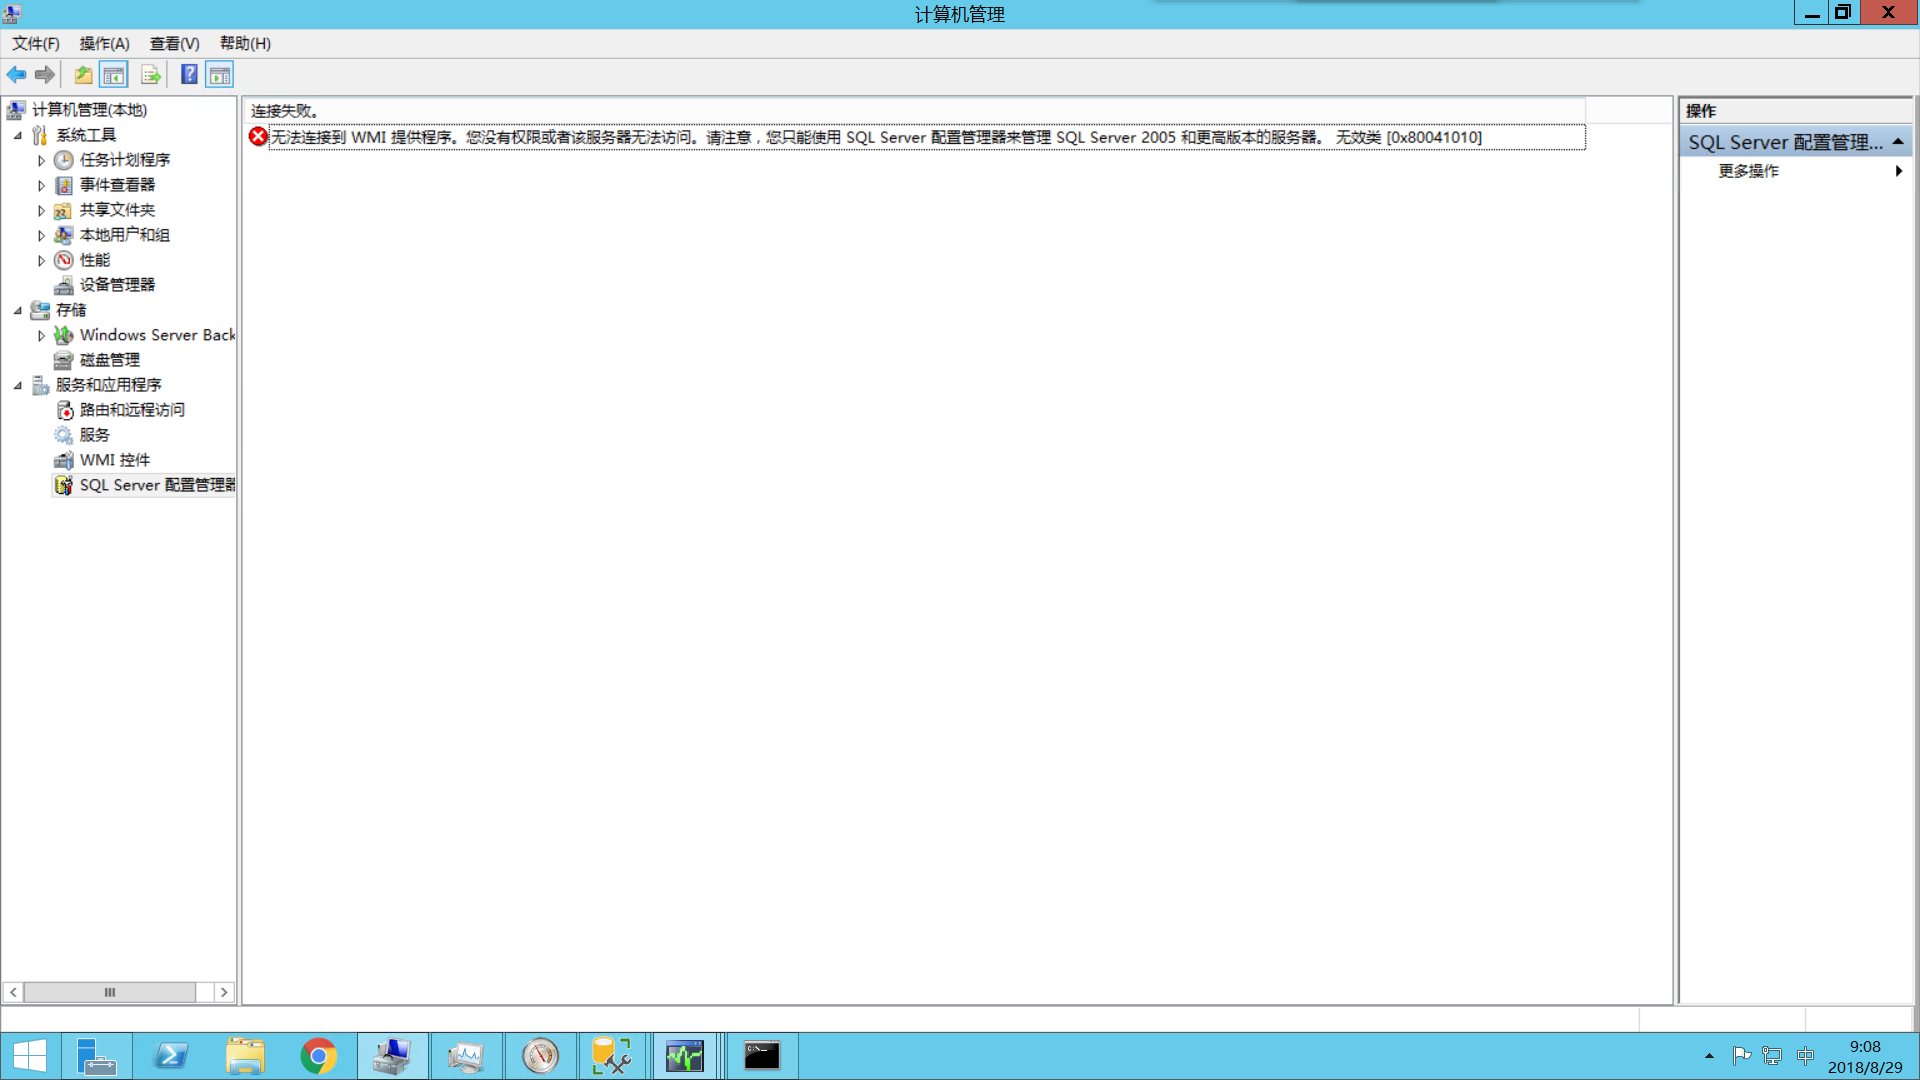This screenshot has width=1920, height=1080.
Task: Click the Up one level folder icon
Action: pyautogui.click(x=83, y=75)
